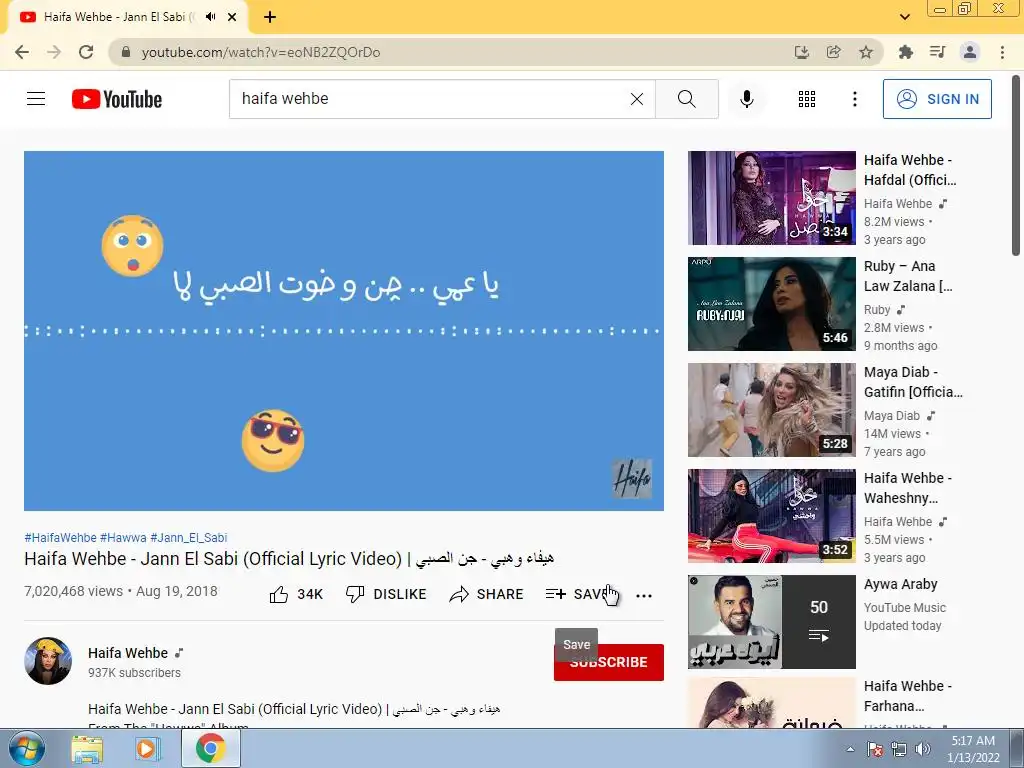Image resolution: width=1024 pixels, height=768 pixels.
Task: Open Windows Start menu
Action: click(x=27, y=749)
